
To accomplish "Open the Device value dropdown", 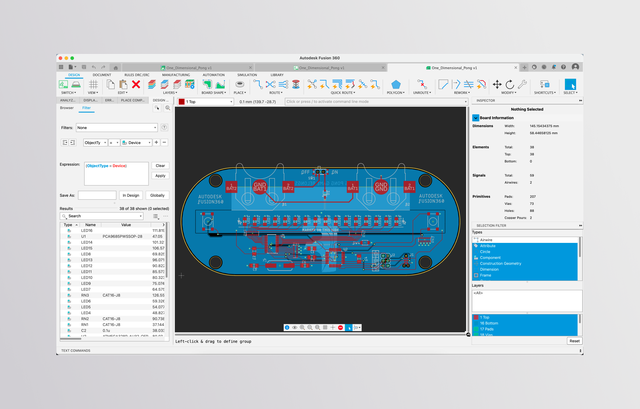I will [136, 142].
